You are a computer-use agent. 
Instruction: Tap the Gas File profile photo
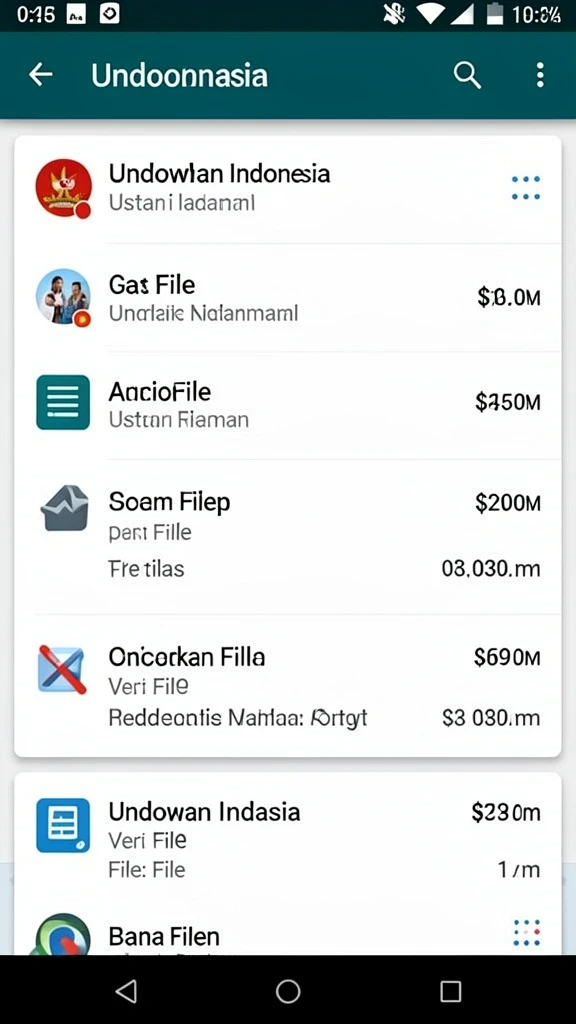pyautogui.click(x=63, y=297)
